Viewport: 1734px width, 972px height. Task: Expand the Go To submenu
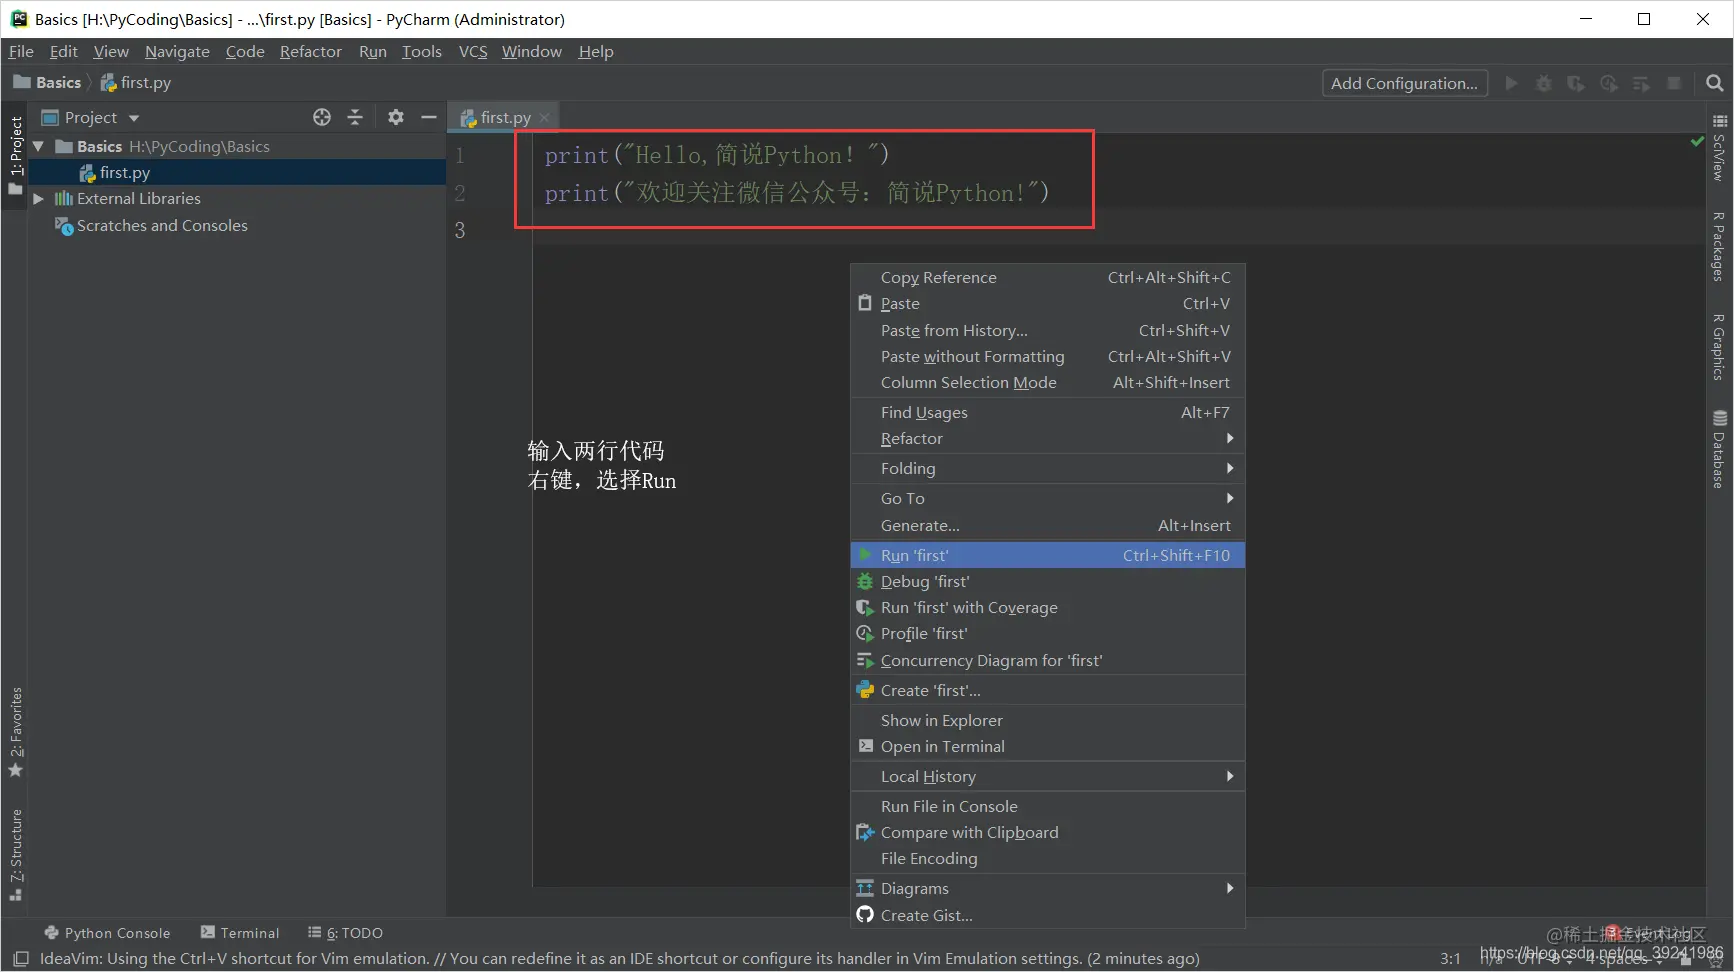[1048, 499]
